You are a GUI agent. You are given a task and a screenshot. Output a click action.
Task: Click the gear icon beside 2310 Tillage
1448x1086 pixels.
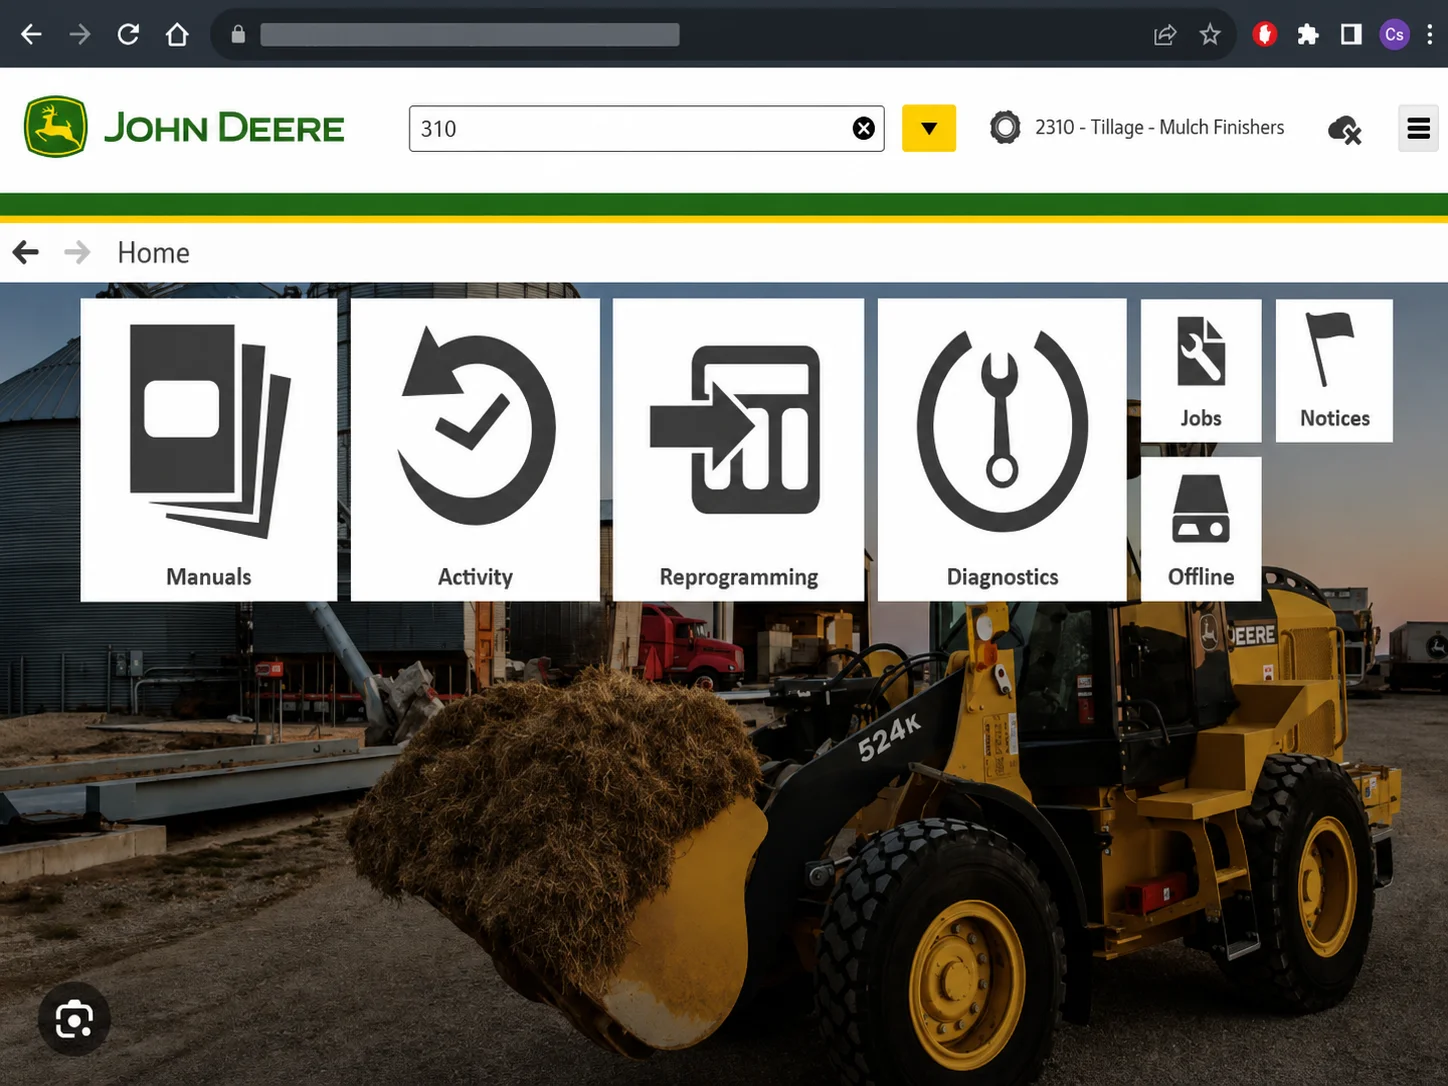coord(1005,128)
